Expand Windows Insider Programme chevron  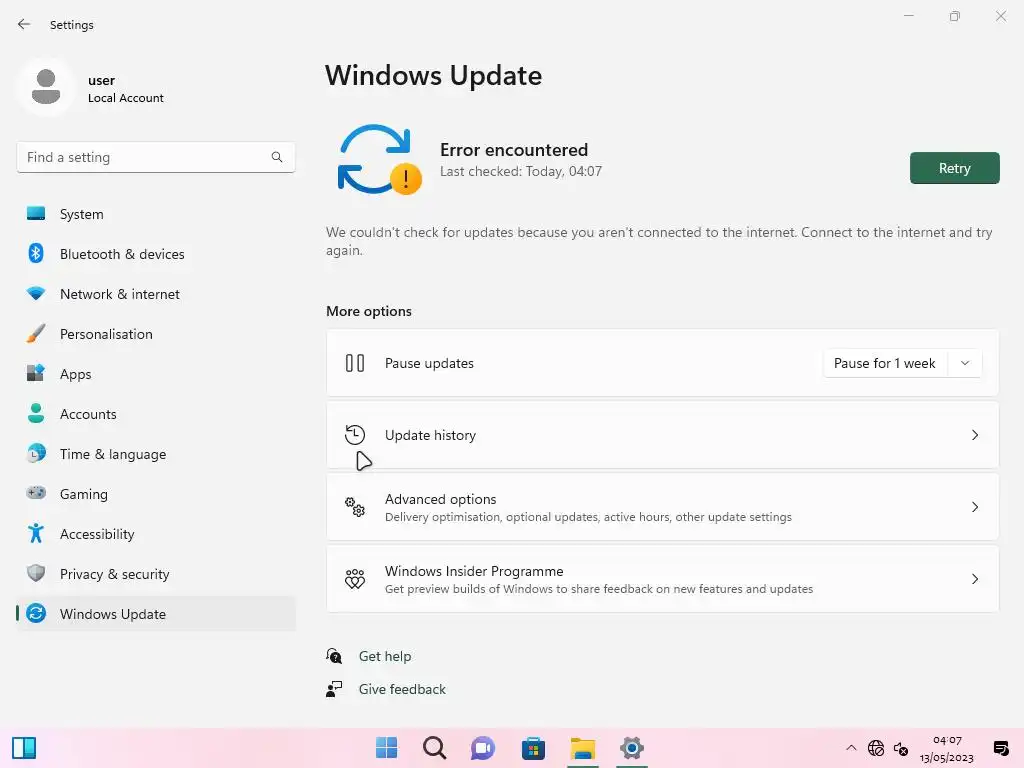[974, 579]
